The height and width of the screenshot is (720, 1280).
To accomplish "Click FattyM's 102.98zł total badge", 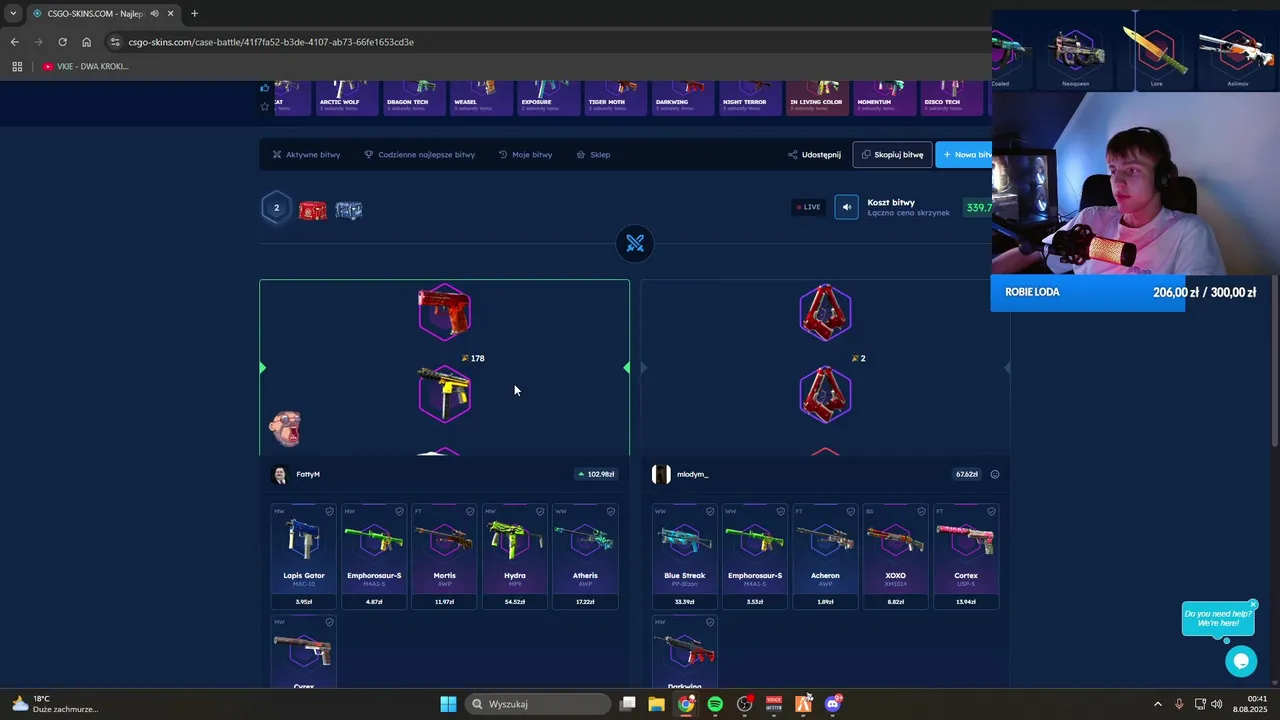I will tap(597, 475).
